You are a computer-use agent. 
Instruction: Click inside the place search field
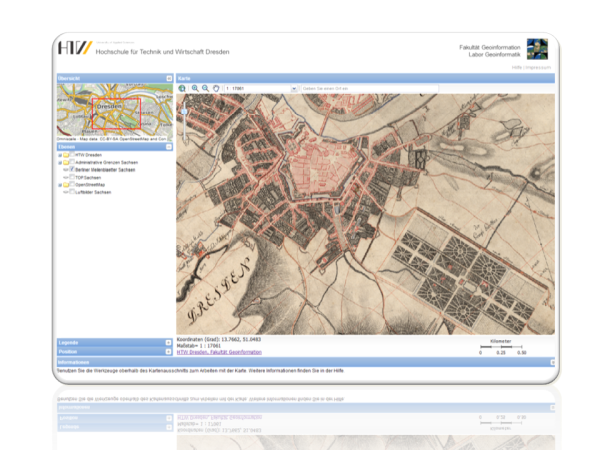pyautogui.click(x=370, y=89)
